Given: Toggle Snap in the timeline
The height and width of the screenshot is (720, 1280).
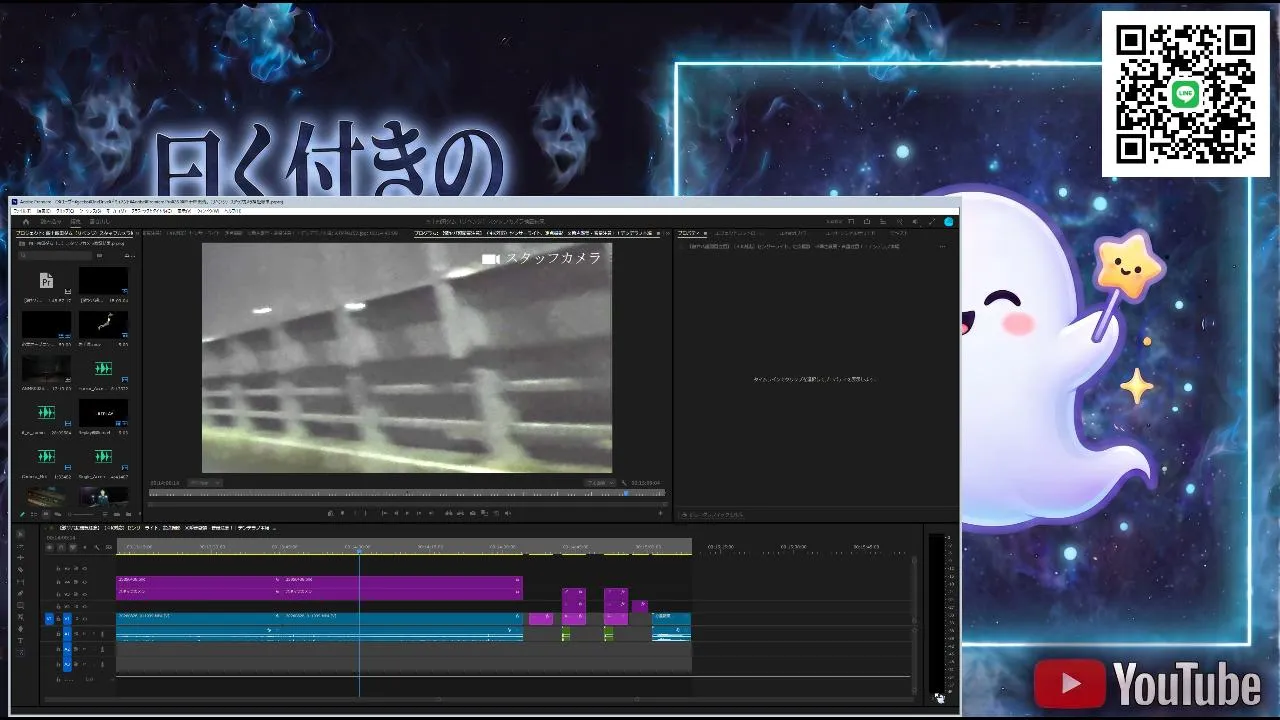Looking at the screenshot, I should pyautogui.click(x=61, y=547).
